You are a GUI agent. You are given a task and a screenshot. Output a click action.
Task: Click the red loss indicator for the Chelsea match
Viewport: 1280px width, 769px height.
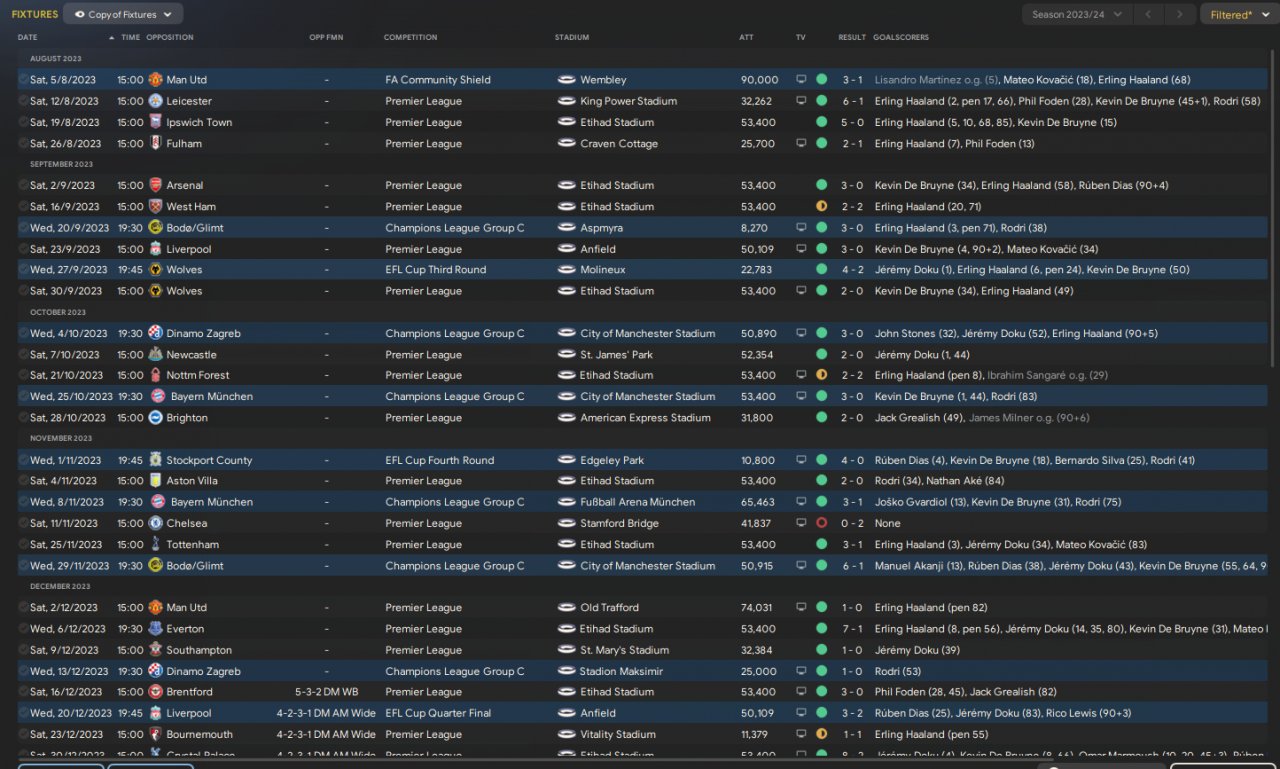(x=822, y=523)
